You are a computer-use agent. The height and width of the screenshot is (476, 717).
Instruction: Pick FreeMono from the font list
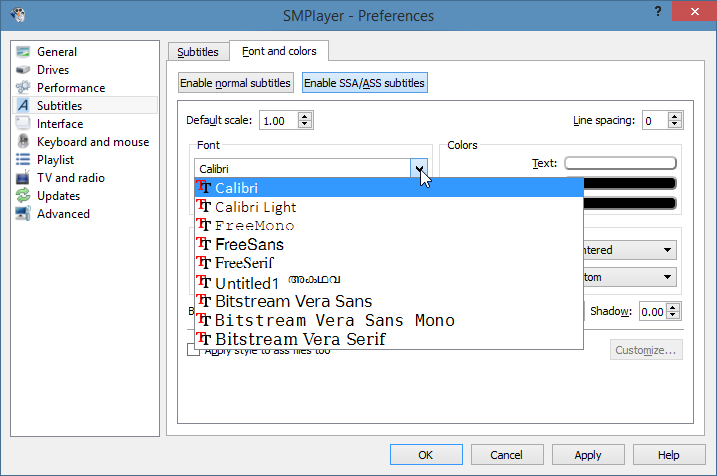click(389, 225)
